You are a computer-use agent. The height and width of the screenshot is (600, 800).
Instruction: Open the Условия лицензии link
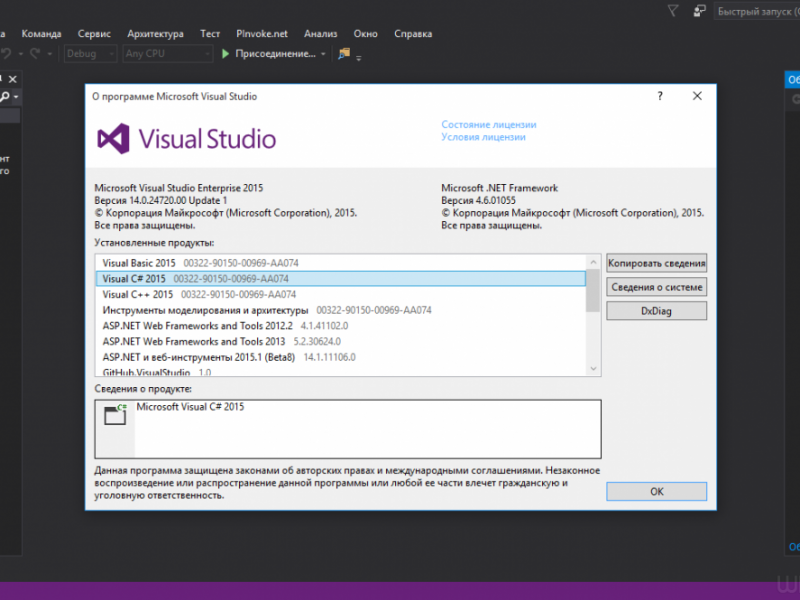pos(483,137)
